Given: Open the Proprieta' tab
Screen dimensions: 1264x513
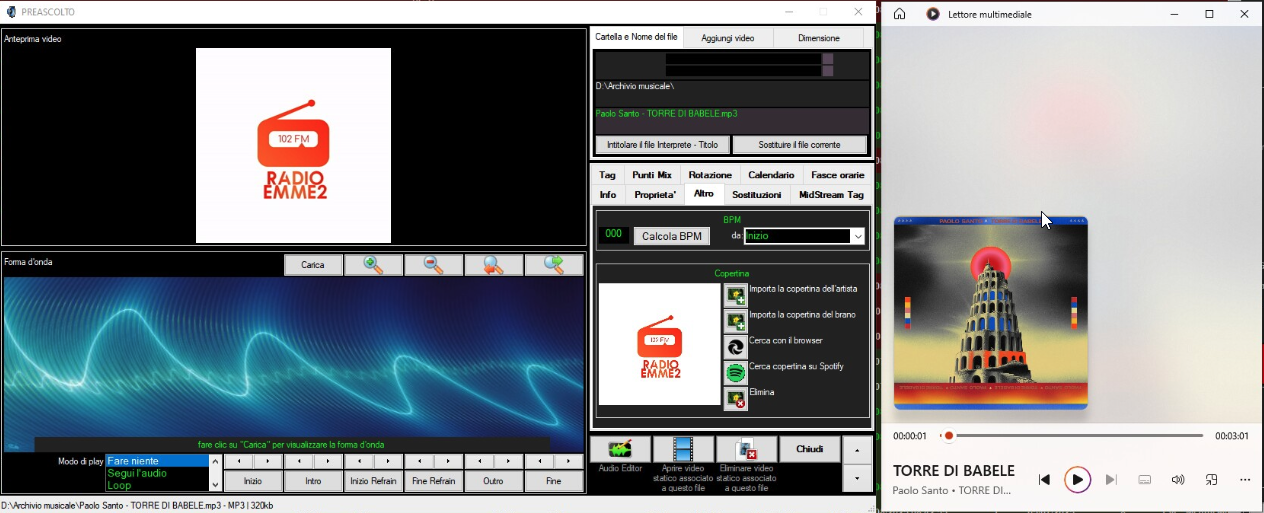Looking at the screenshot, I should click(655, 195).
